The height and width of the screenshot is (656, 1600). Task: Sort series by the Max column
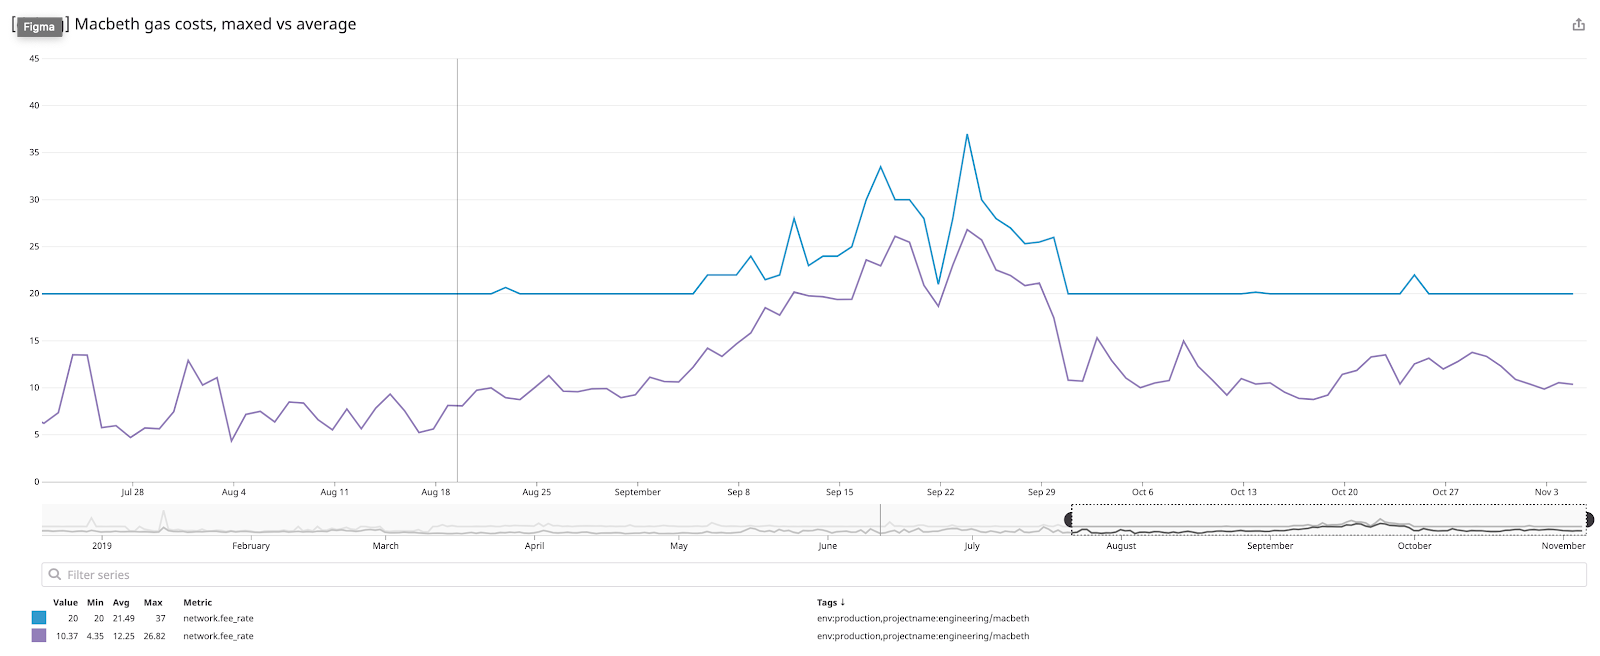coord(153,603)
